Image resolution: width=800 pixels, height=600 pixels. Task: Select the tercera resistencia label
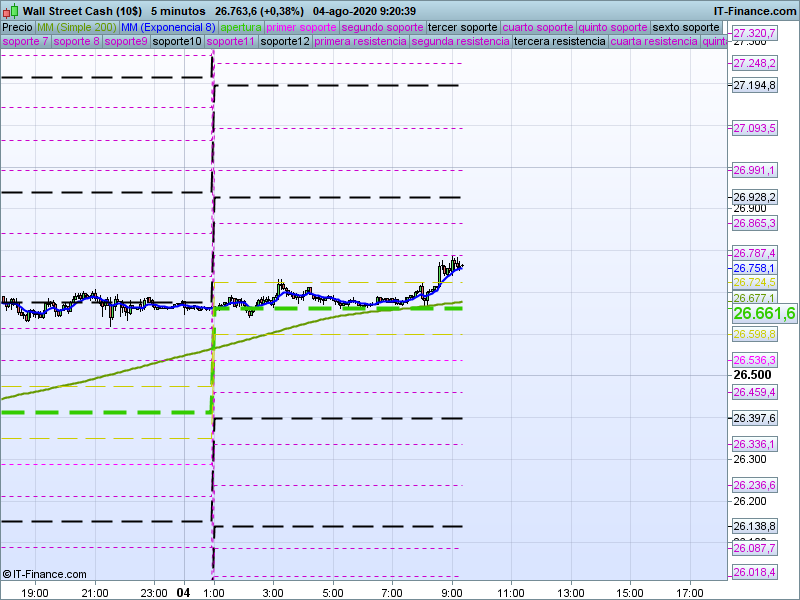(x=559, y=42)
